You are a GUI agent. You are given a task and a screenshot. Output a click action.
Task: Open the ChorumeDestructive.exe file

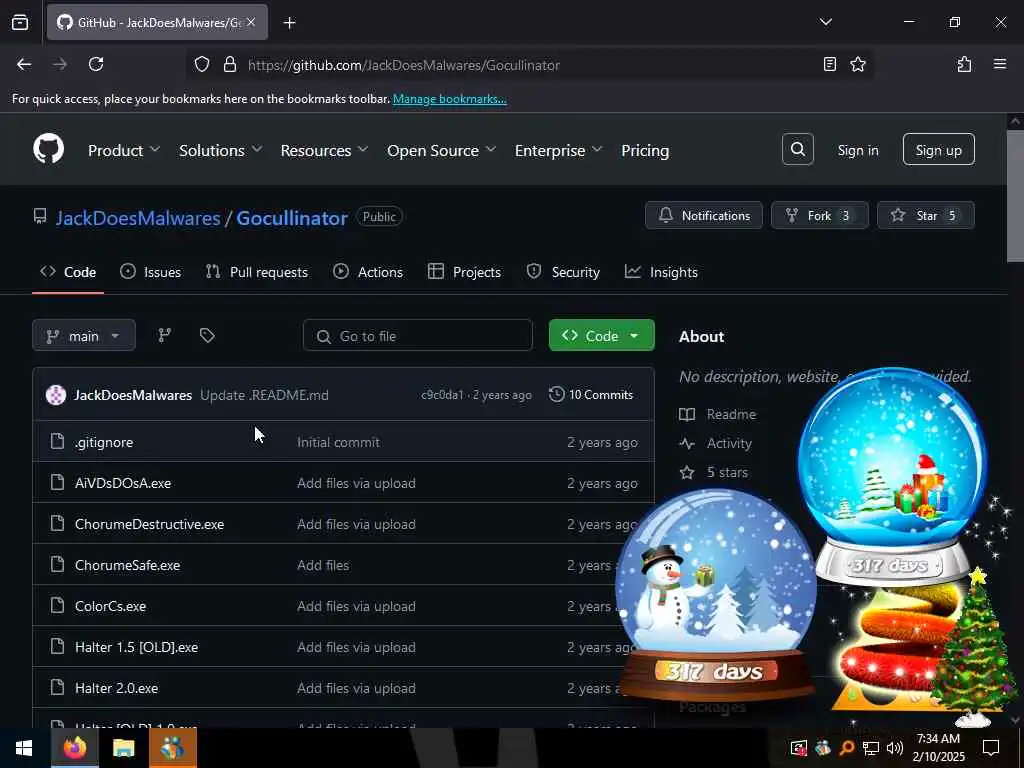tap(150, 524)
